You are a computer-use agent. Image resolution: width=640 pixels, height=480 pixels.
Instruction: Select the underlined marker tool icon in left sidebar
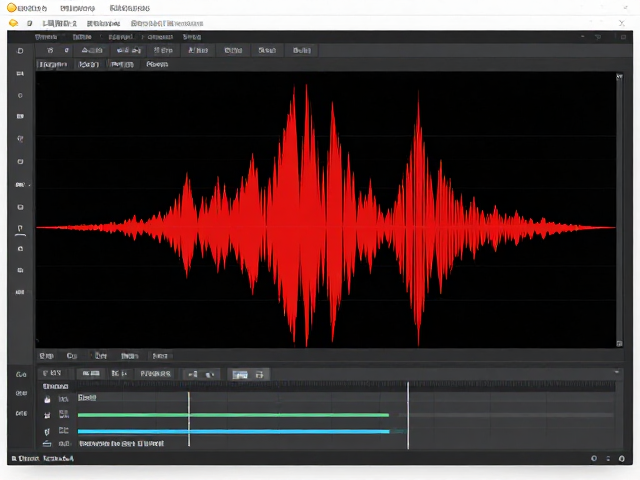pos(20,230)
